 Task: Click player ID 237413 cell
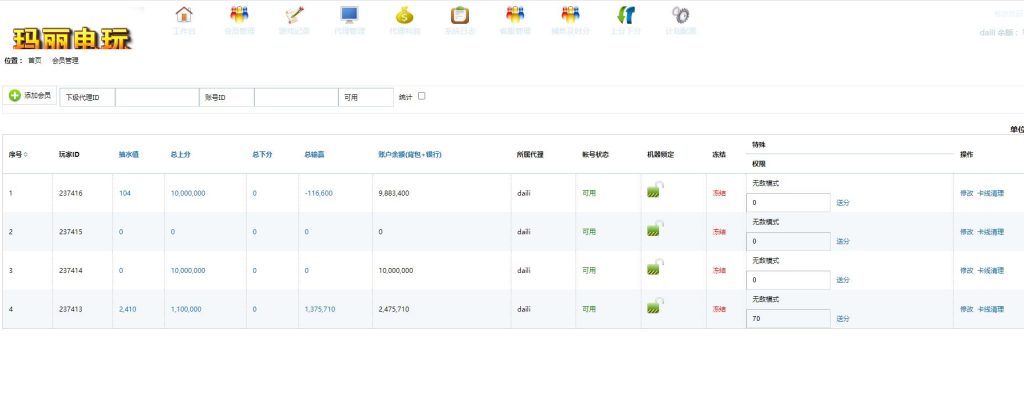(69, 309)
